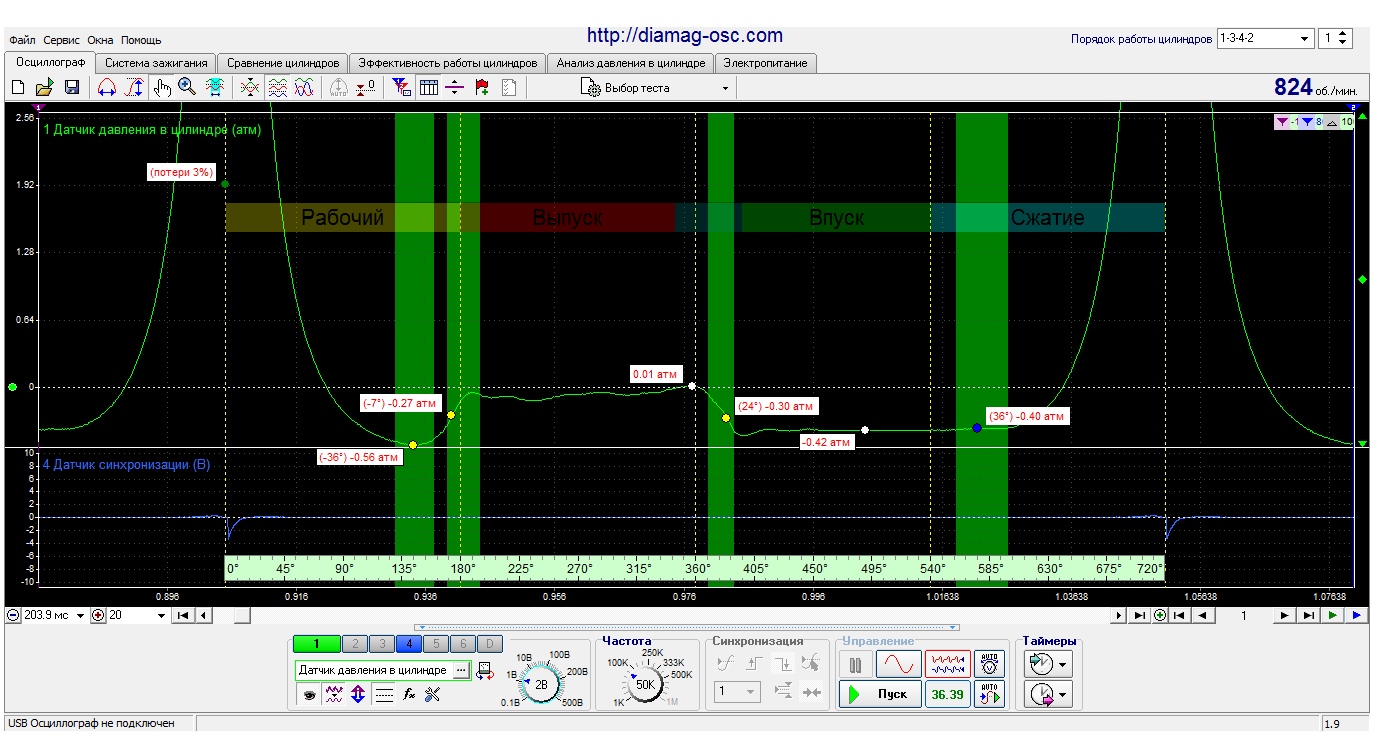The width and height of the screenshot is (1374, 736).
Task: Click the separate channels waveform icon
Action: [x=277, y=88]
